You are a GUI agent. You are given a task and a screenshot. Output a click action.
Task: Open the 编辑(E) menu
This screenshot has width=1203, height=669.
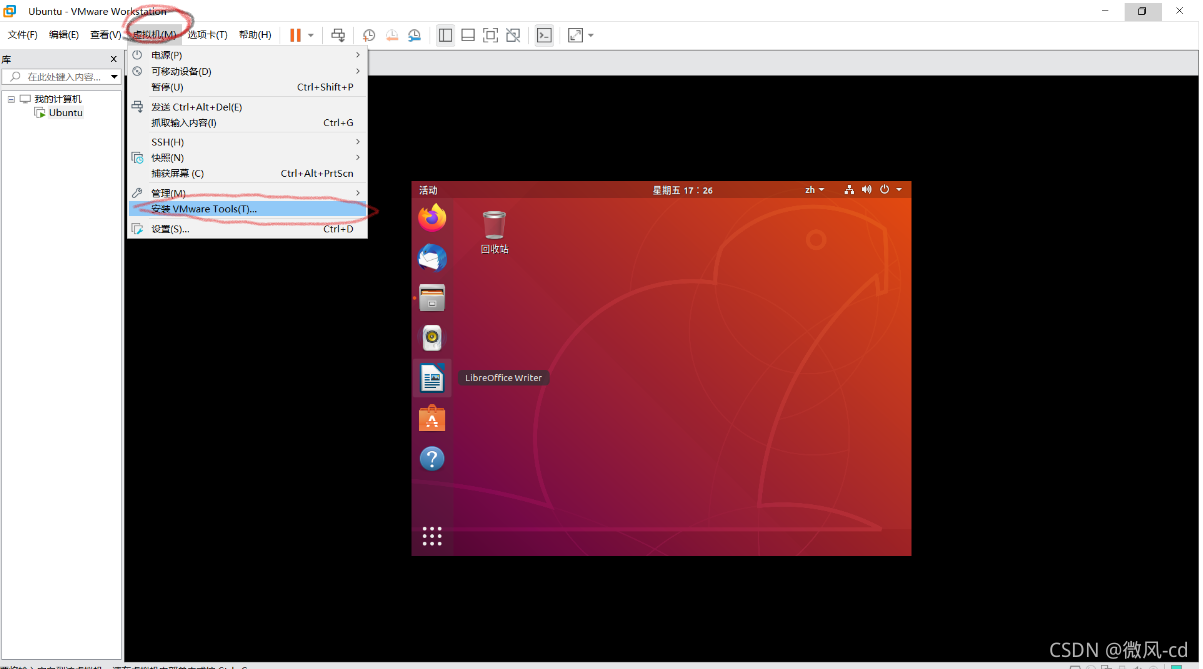tap(64, 35)
